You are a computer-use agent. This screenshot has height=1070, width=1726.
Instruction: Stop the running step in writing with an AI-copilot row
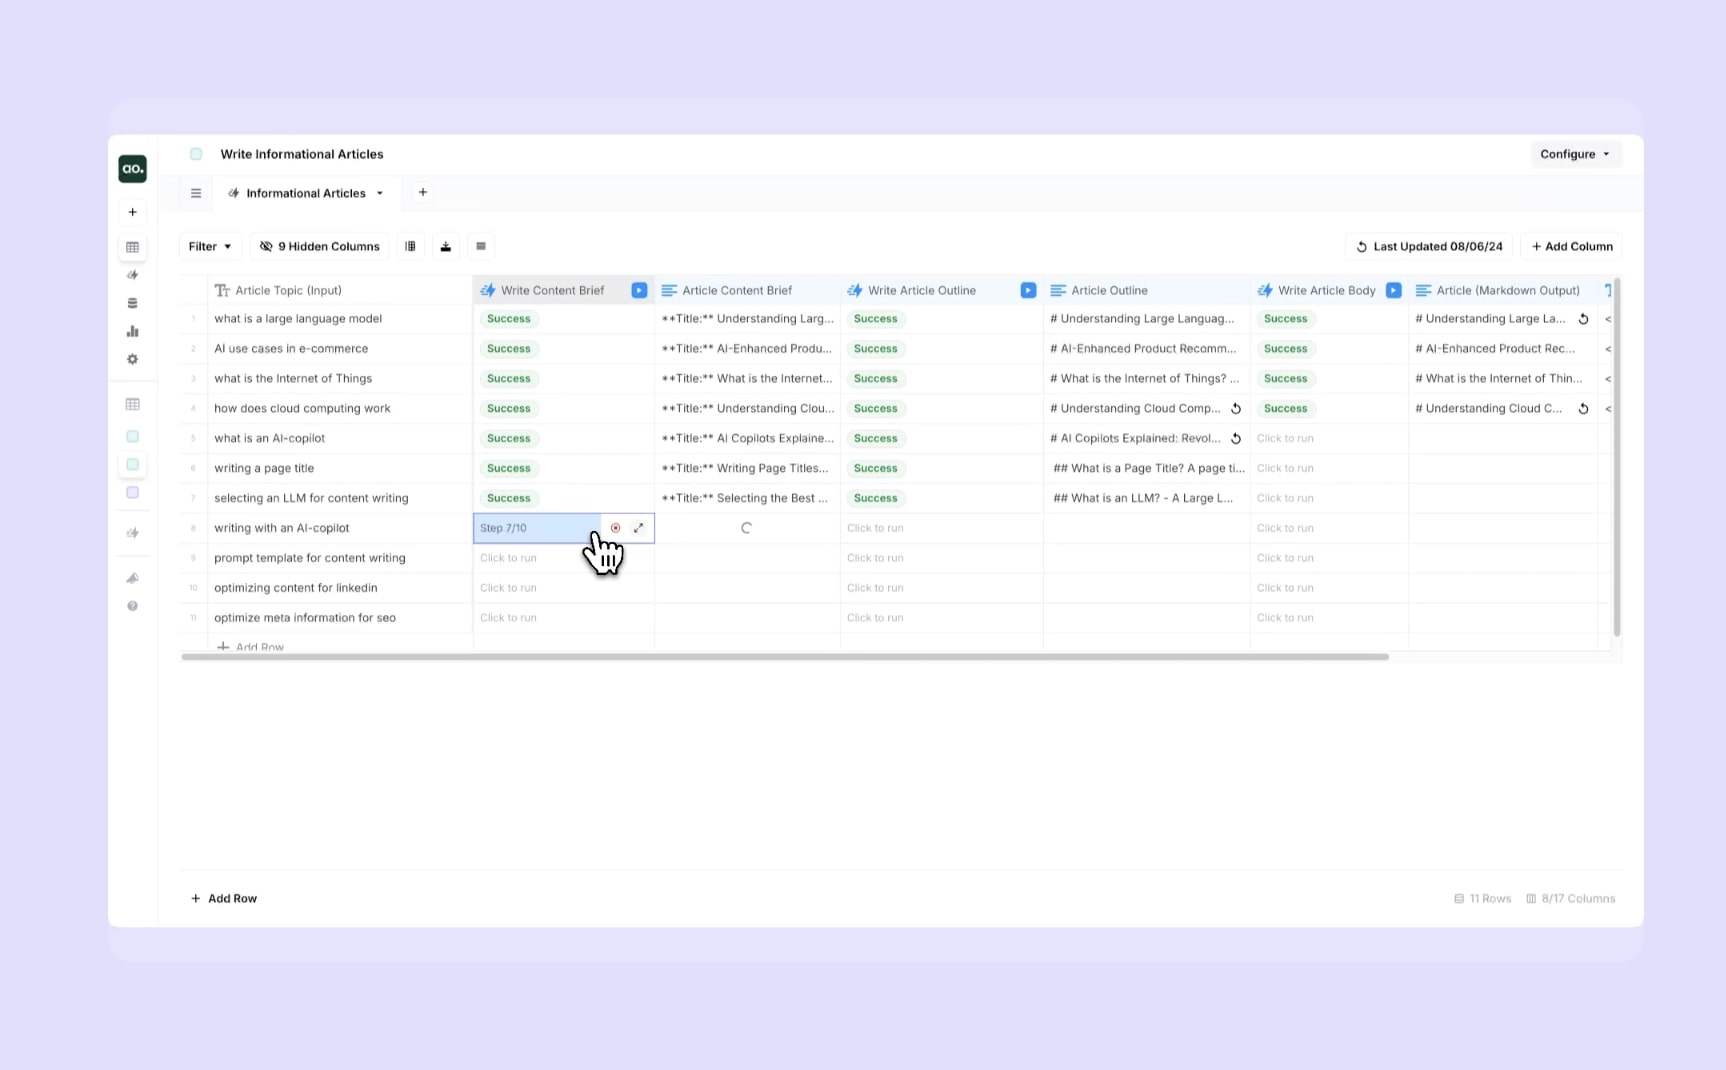click(615, 528)
